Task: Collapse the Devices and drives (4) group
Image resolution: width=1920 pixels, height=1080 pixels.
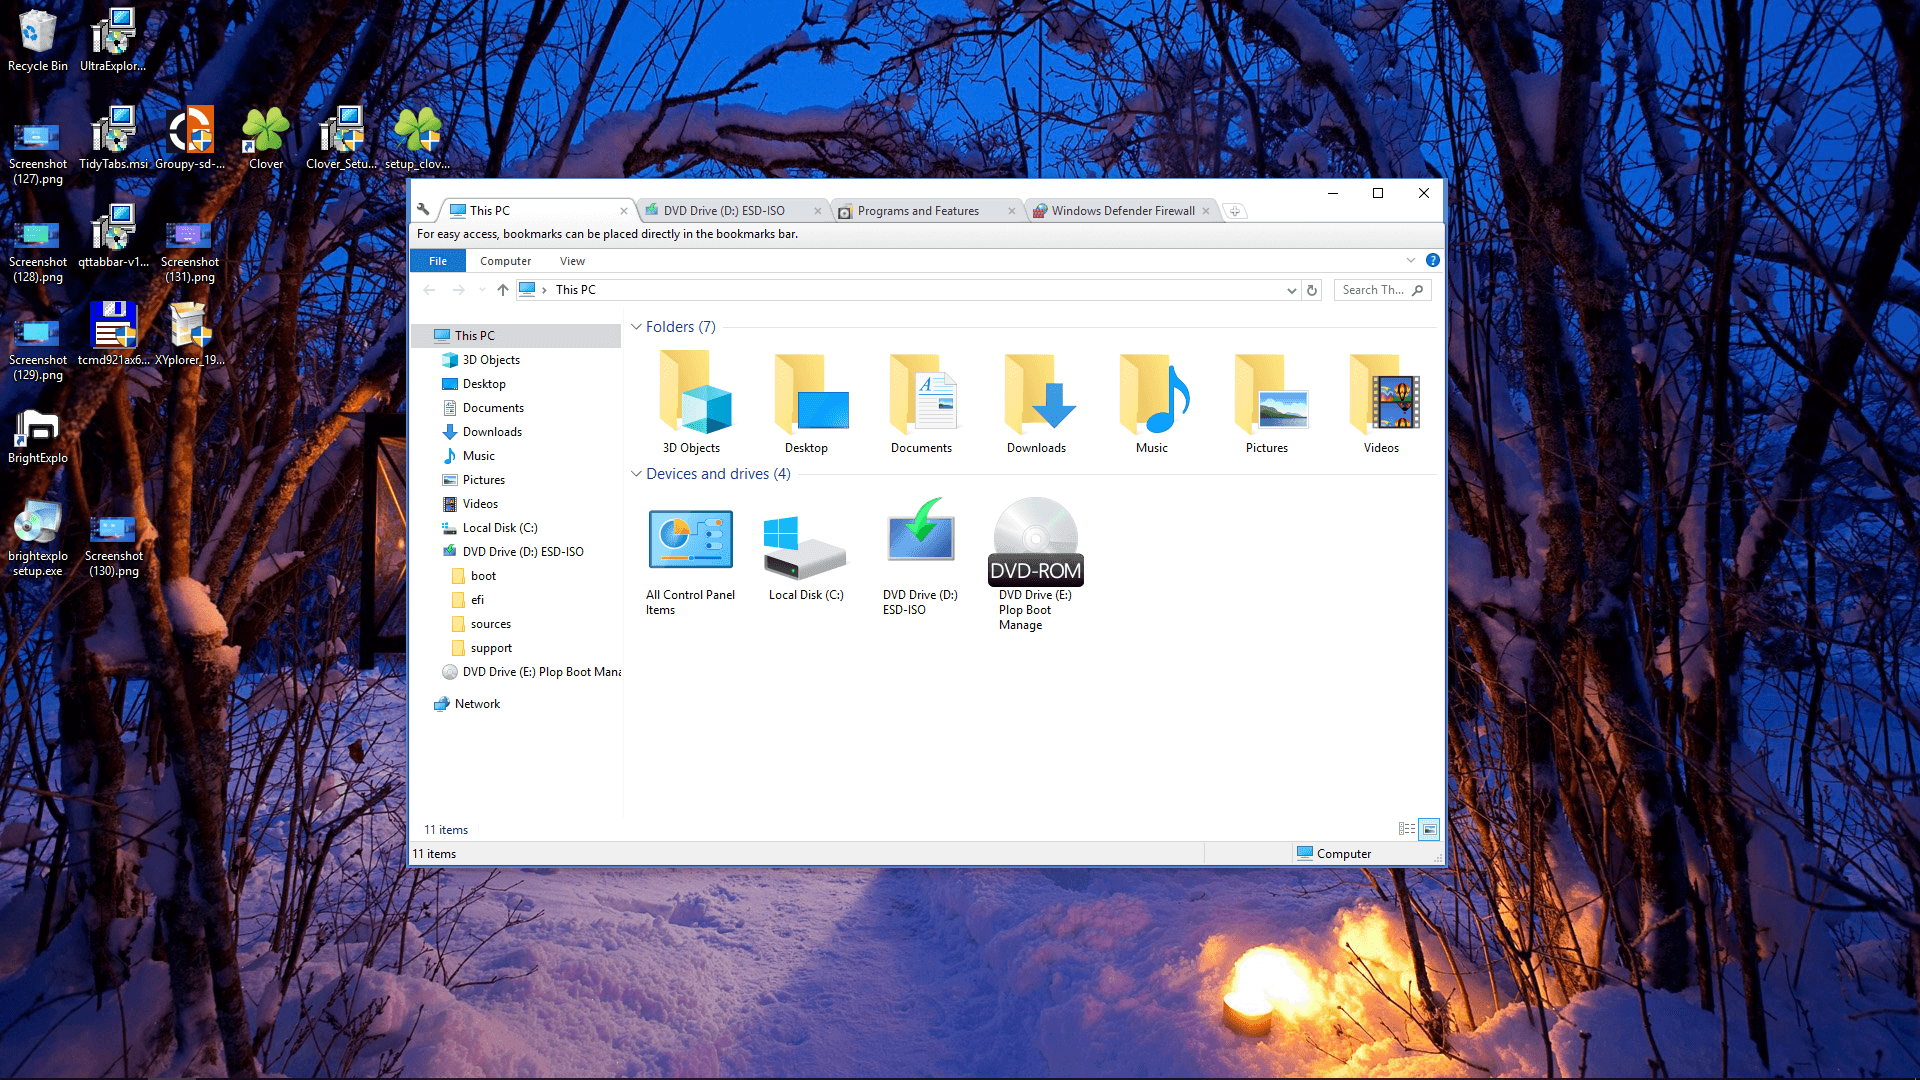Action: 636,474
